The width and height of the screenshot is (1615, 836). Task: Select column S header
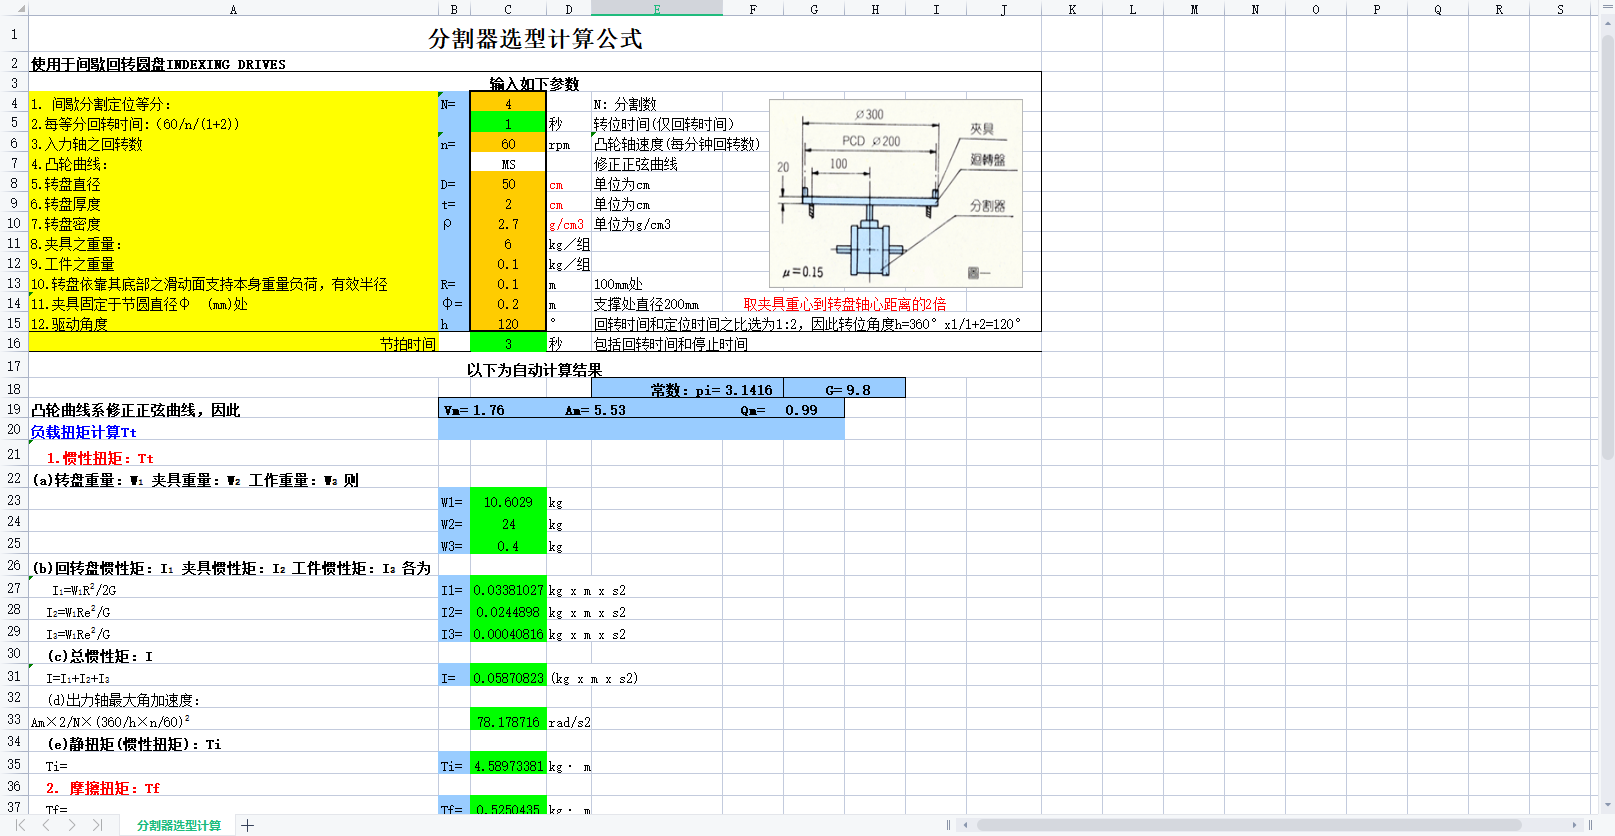tap(1560, 8)
